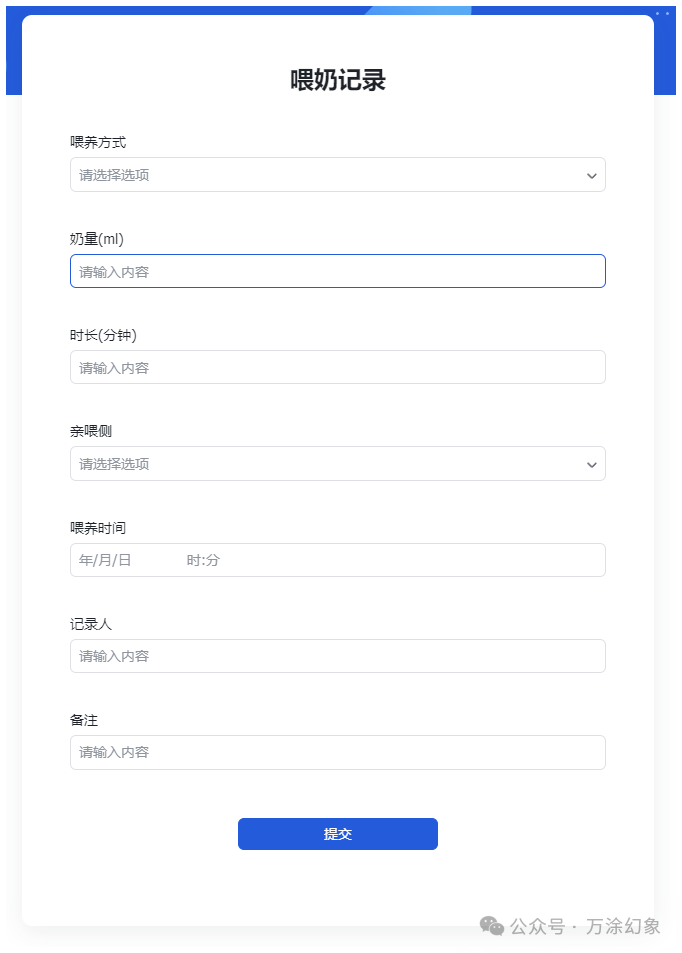Click the right dot in the top-right corner
This screenshot has width=682, height=953.
coord(667,13)
